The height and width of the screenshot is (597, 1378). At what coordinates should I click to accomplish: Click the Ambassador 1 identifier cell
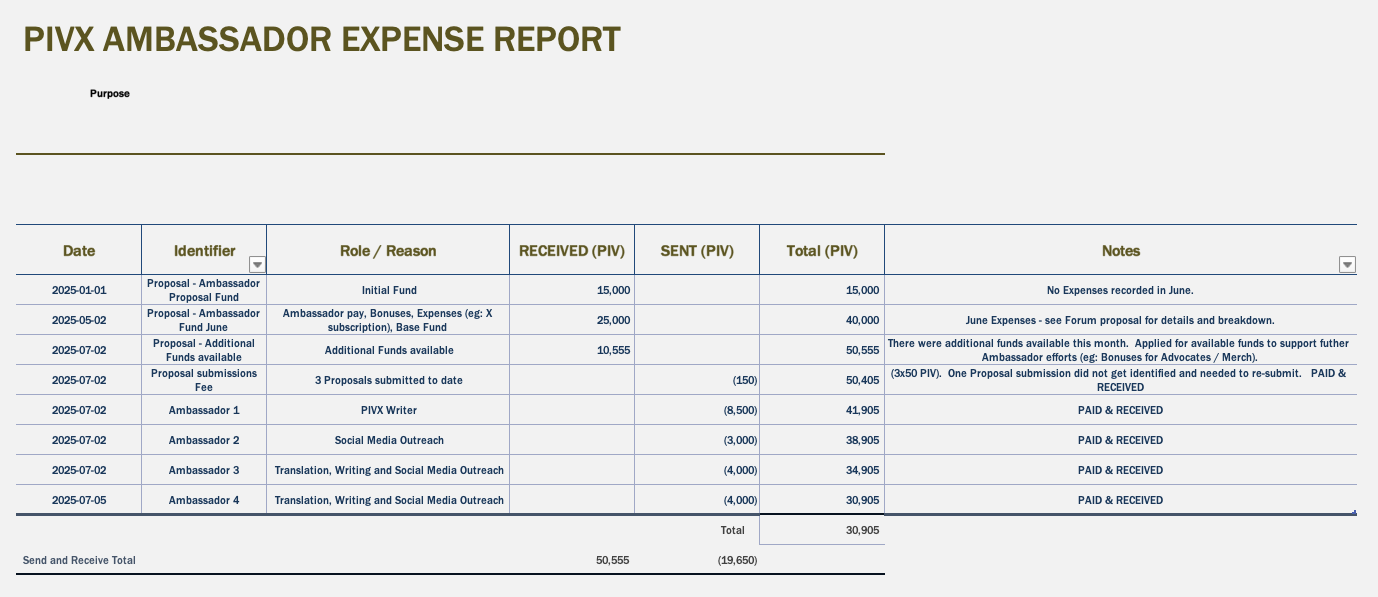point(204,410)
